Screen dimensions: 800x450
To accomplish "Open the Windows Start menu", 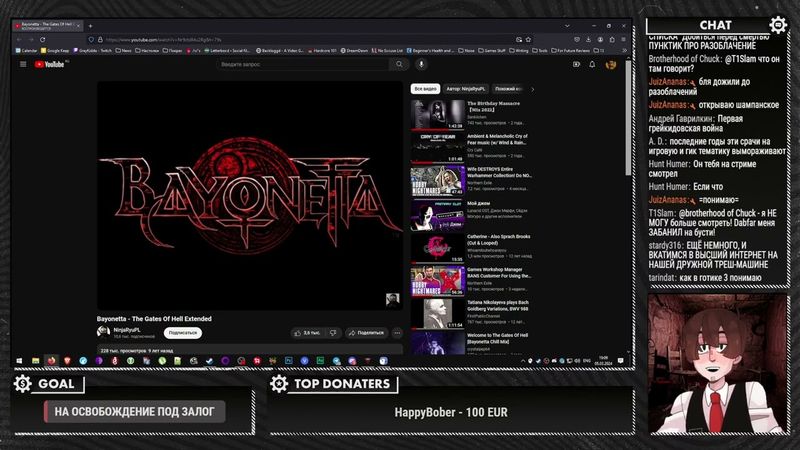I will click(x=19, y=360).
